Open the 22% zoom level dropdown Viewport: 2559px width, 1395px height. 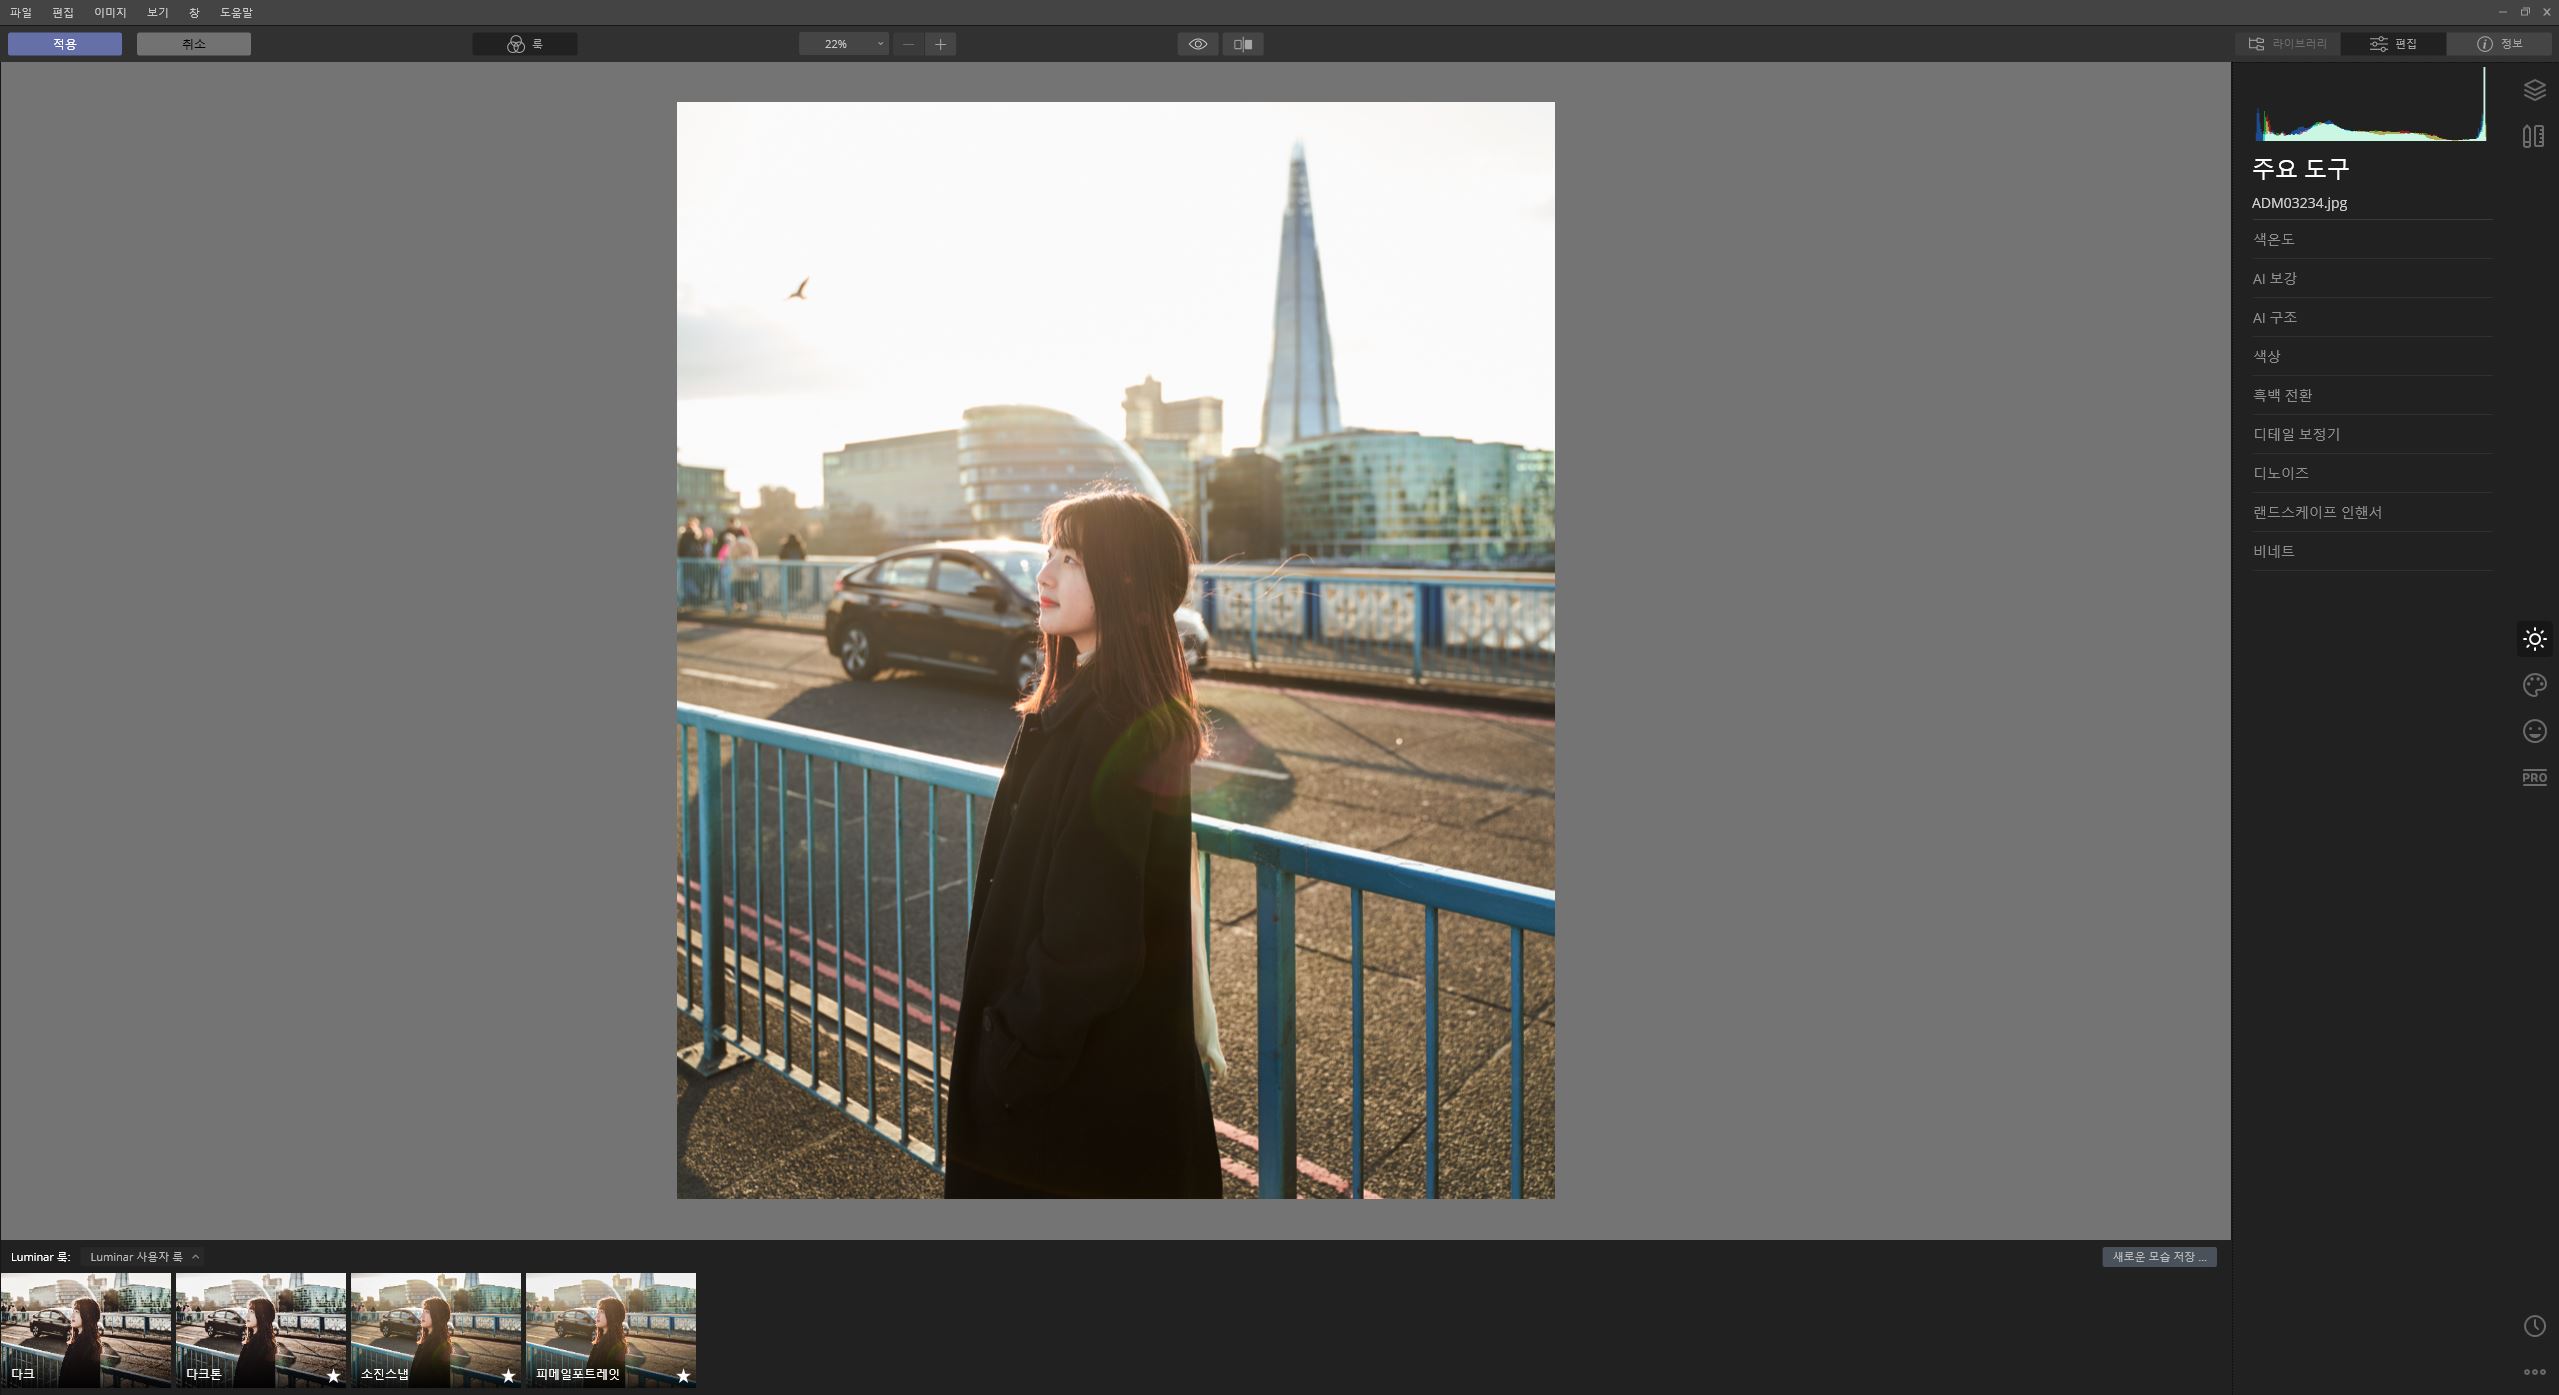[x=844, y=44]
